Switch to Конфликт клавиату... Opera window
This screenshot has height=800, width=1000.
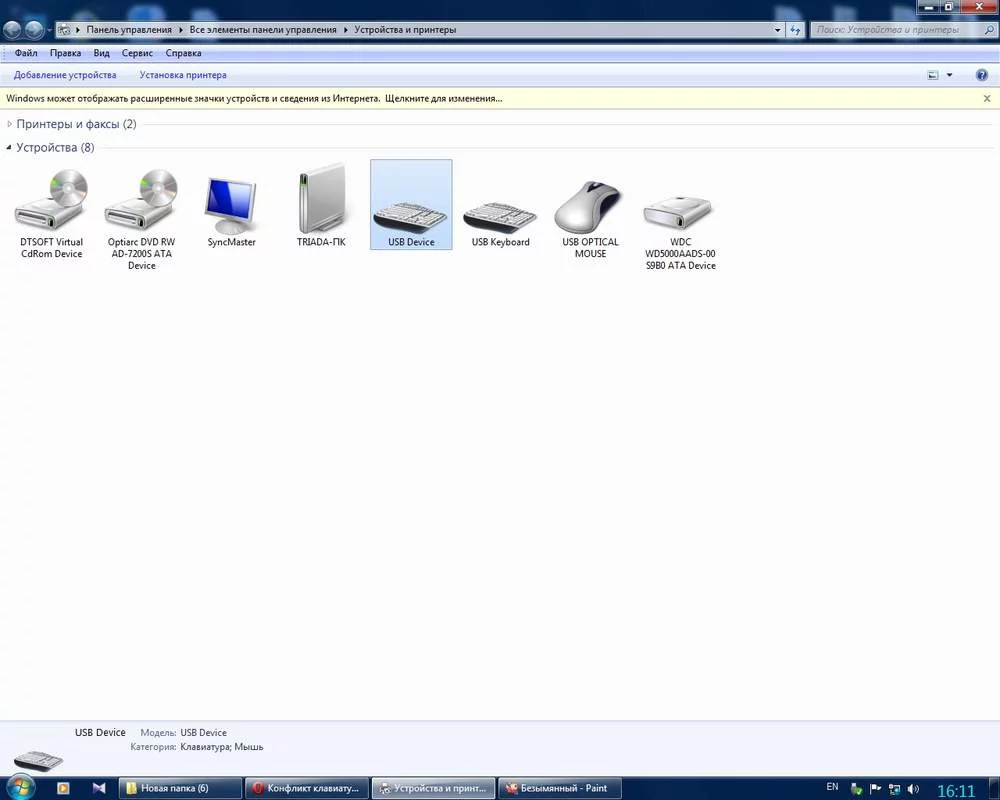tap(307, 789)
